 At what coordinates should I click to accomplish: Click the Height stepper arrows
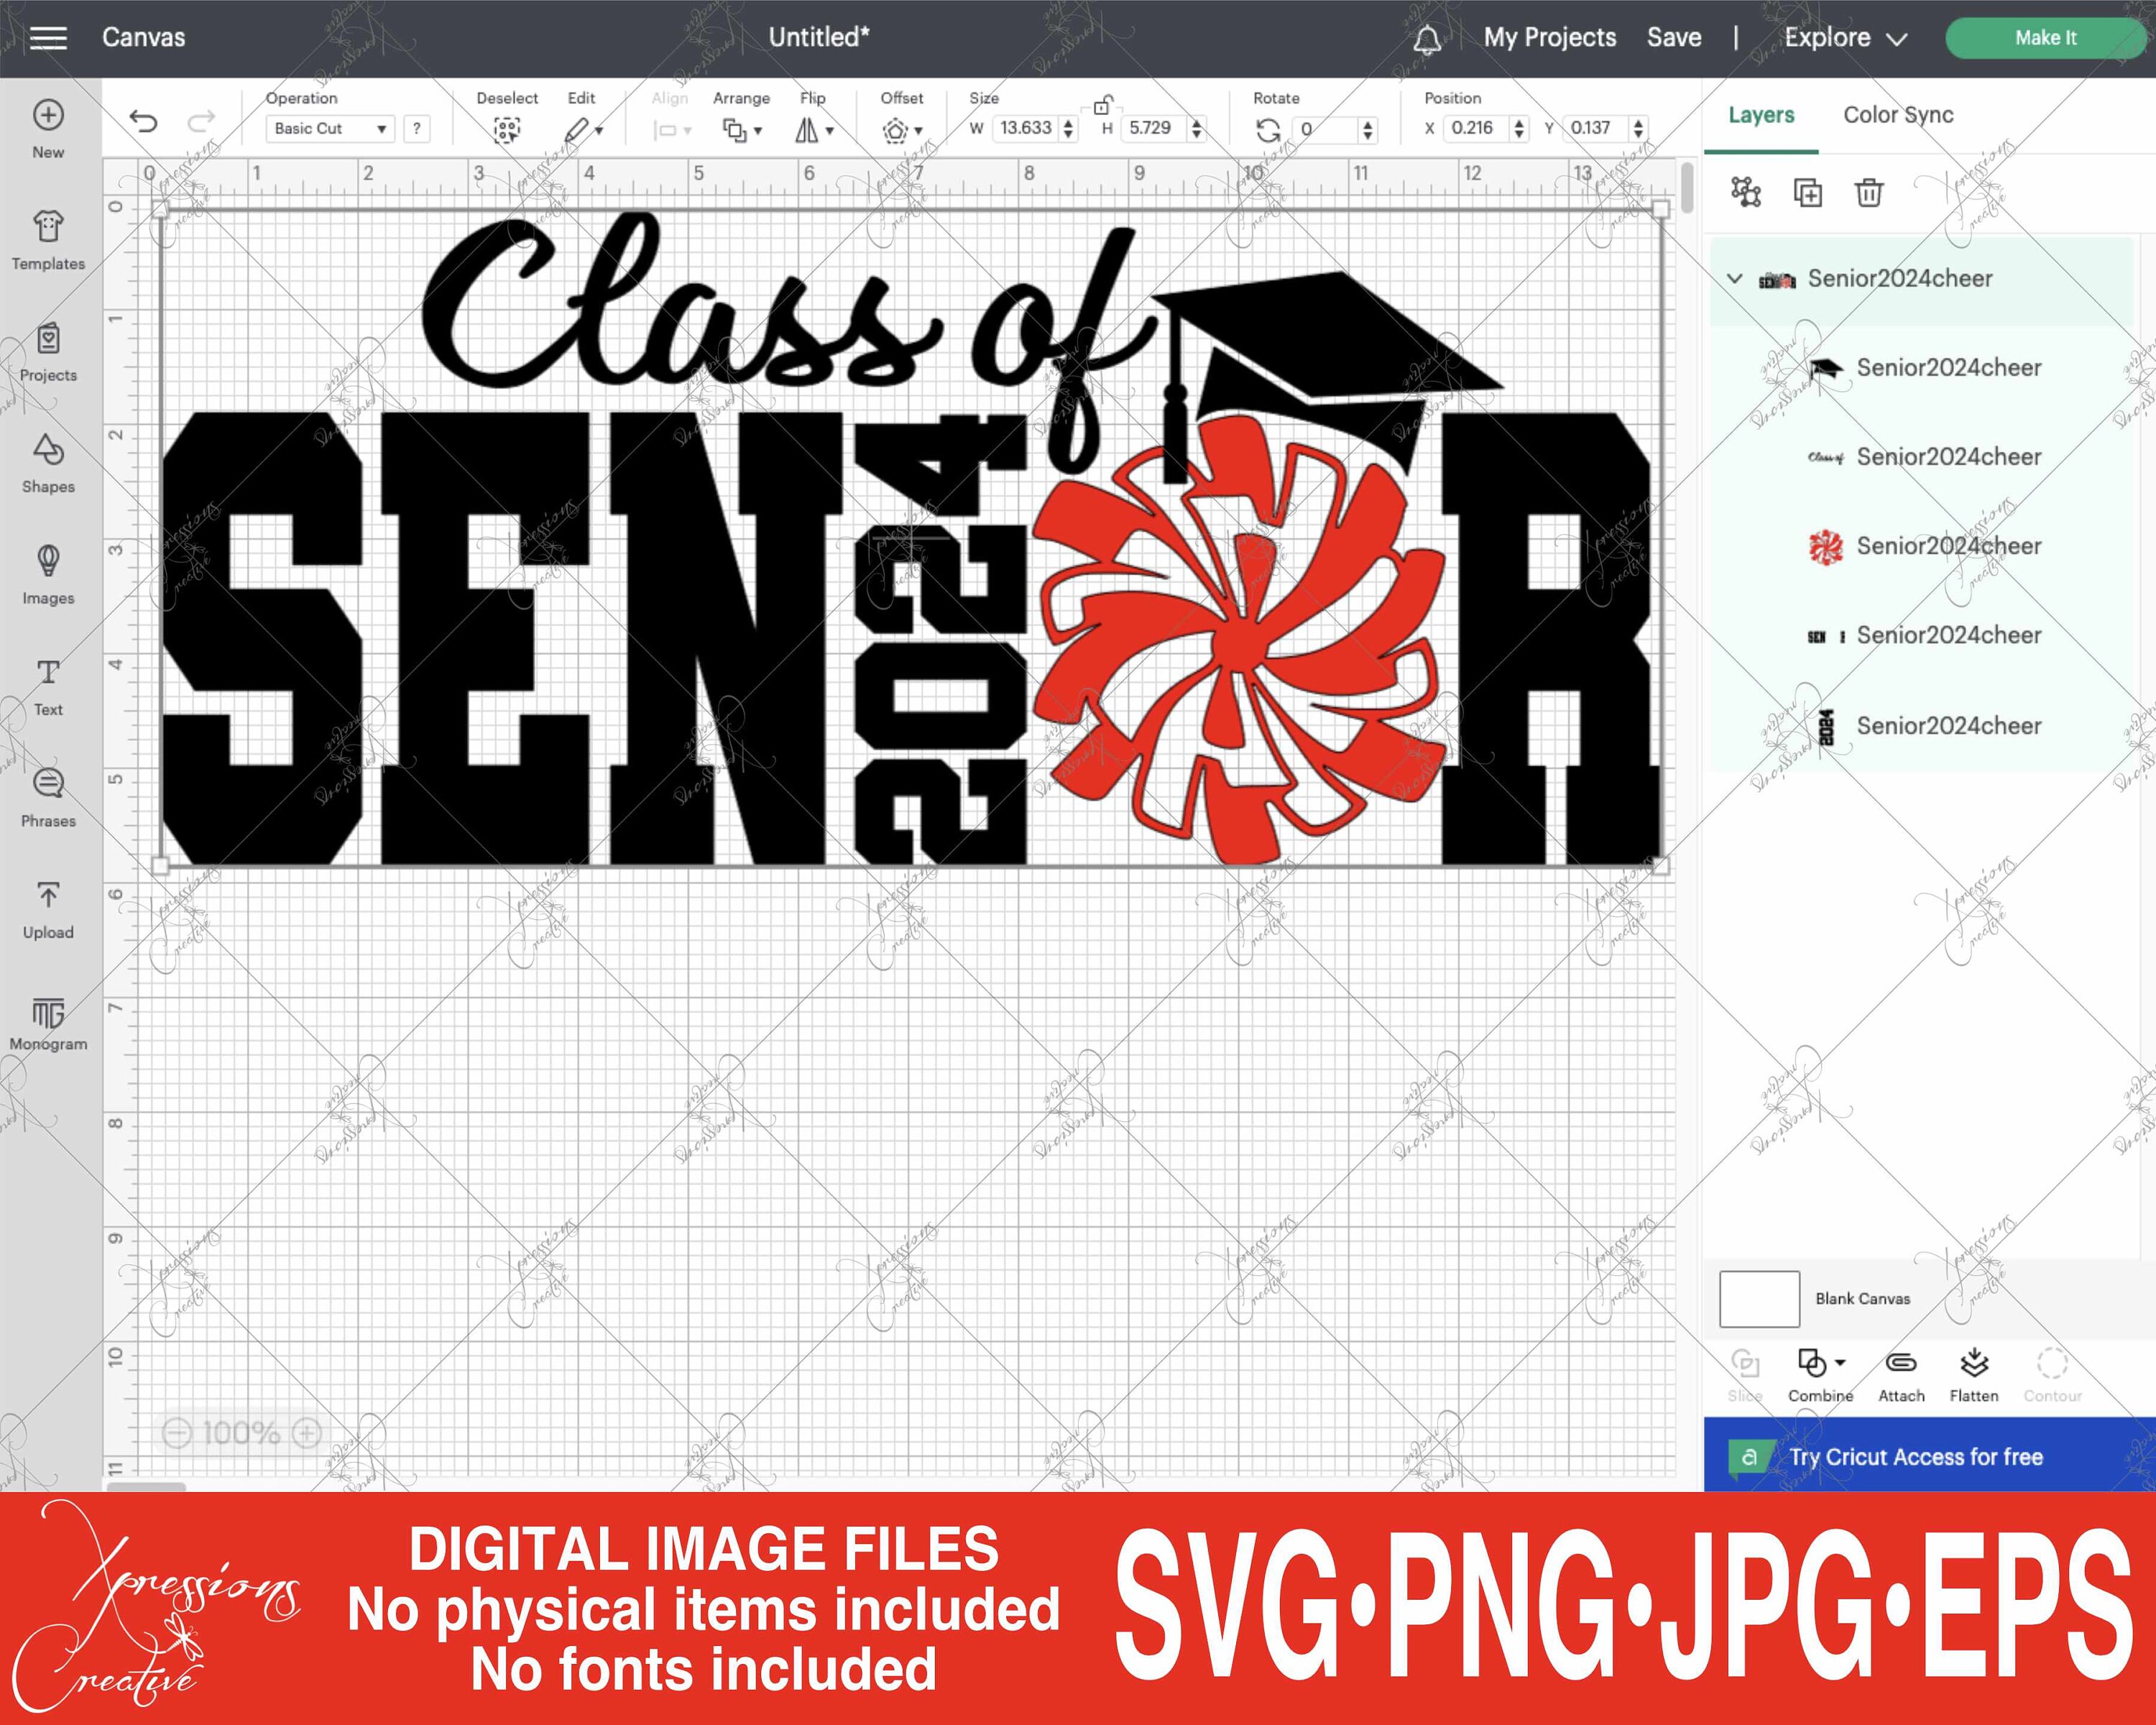(1196, 128)
